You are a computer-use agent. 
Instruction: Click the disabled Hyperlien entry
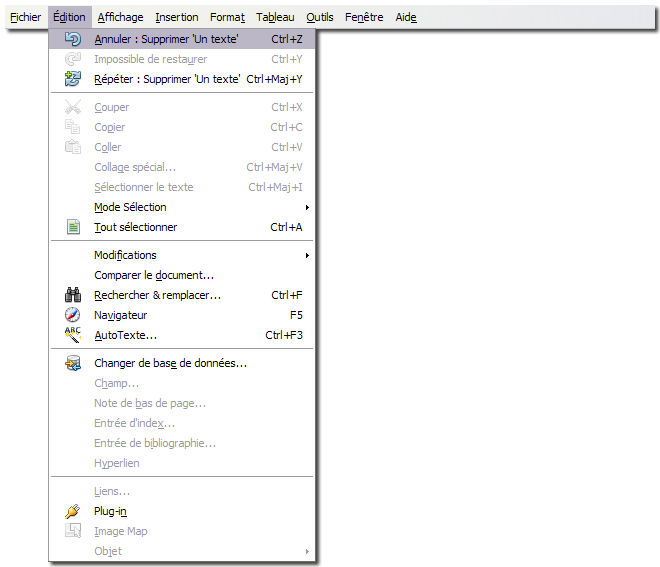(x=182, y=463)
